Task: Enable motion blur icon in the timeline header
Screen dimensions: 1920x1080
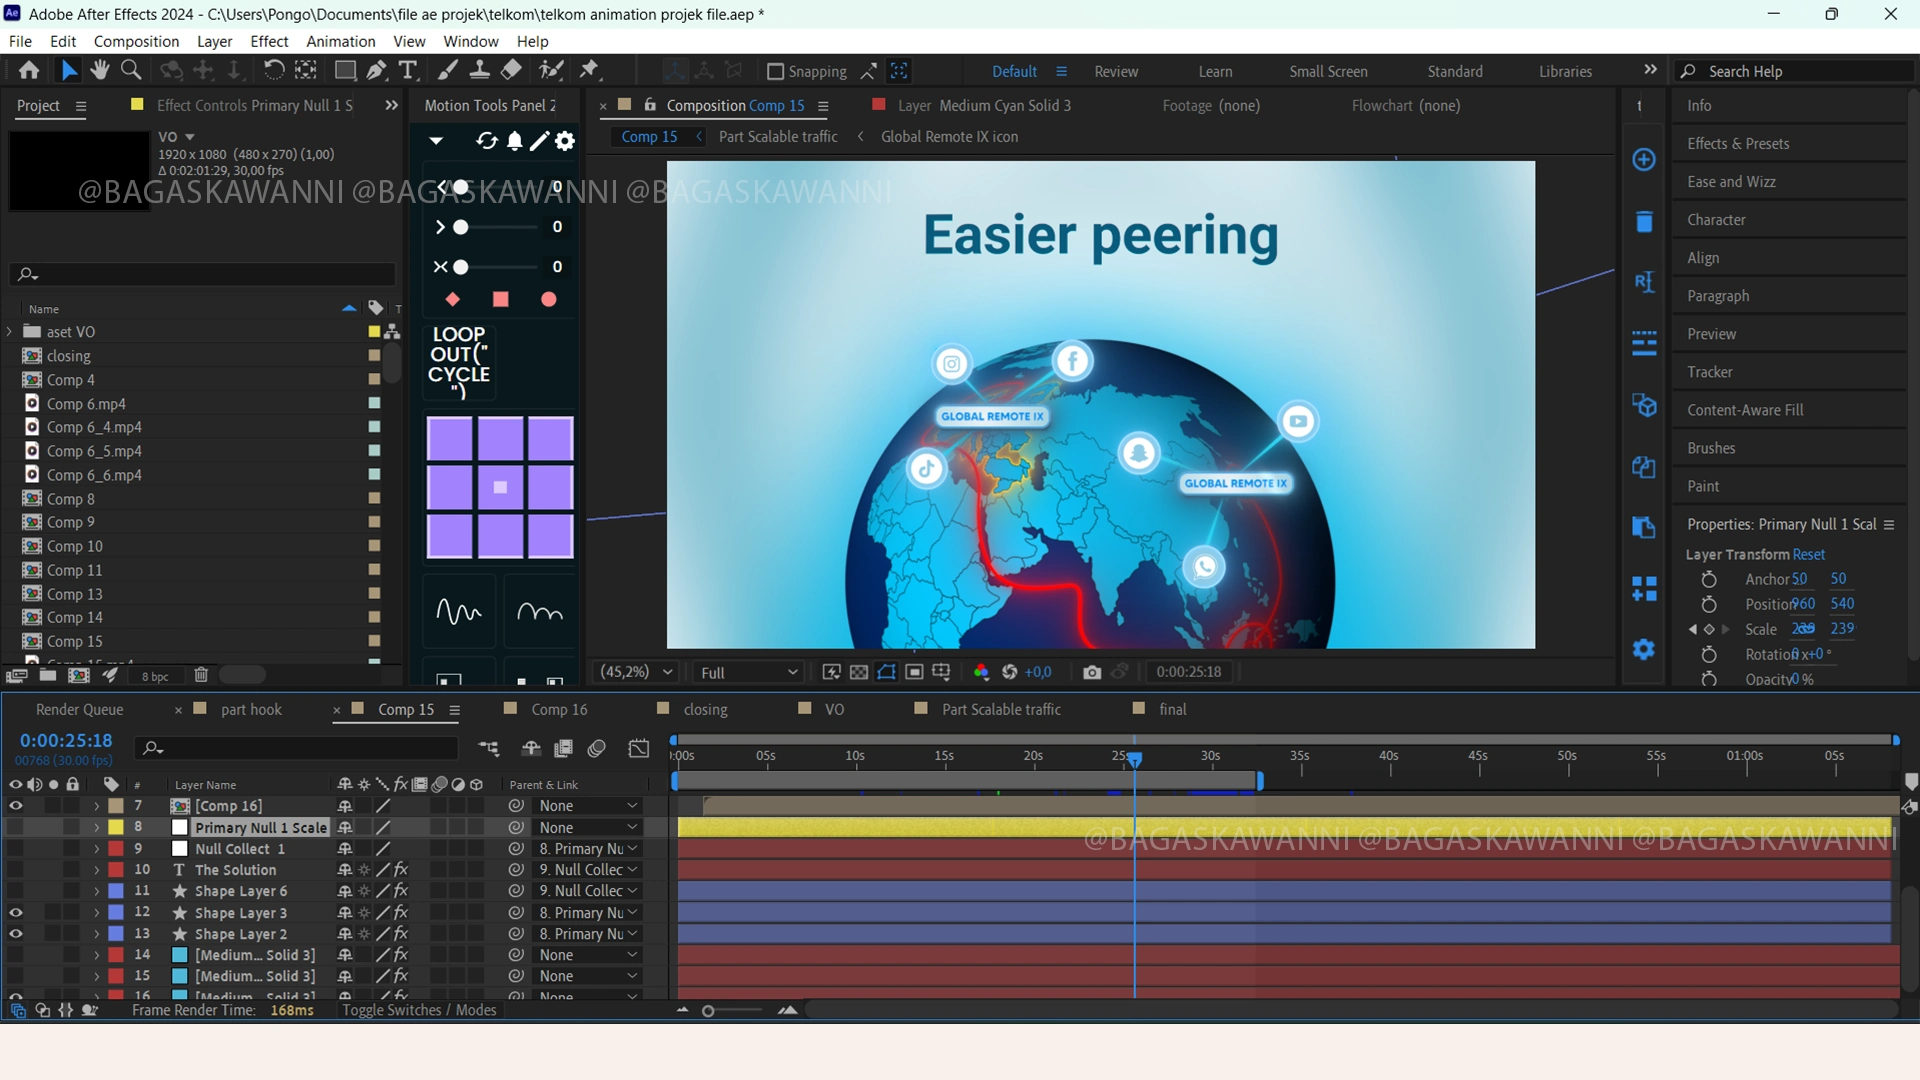Action: click(x=597, y=748)
